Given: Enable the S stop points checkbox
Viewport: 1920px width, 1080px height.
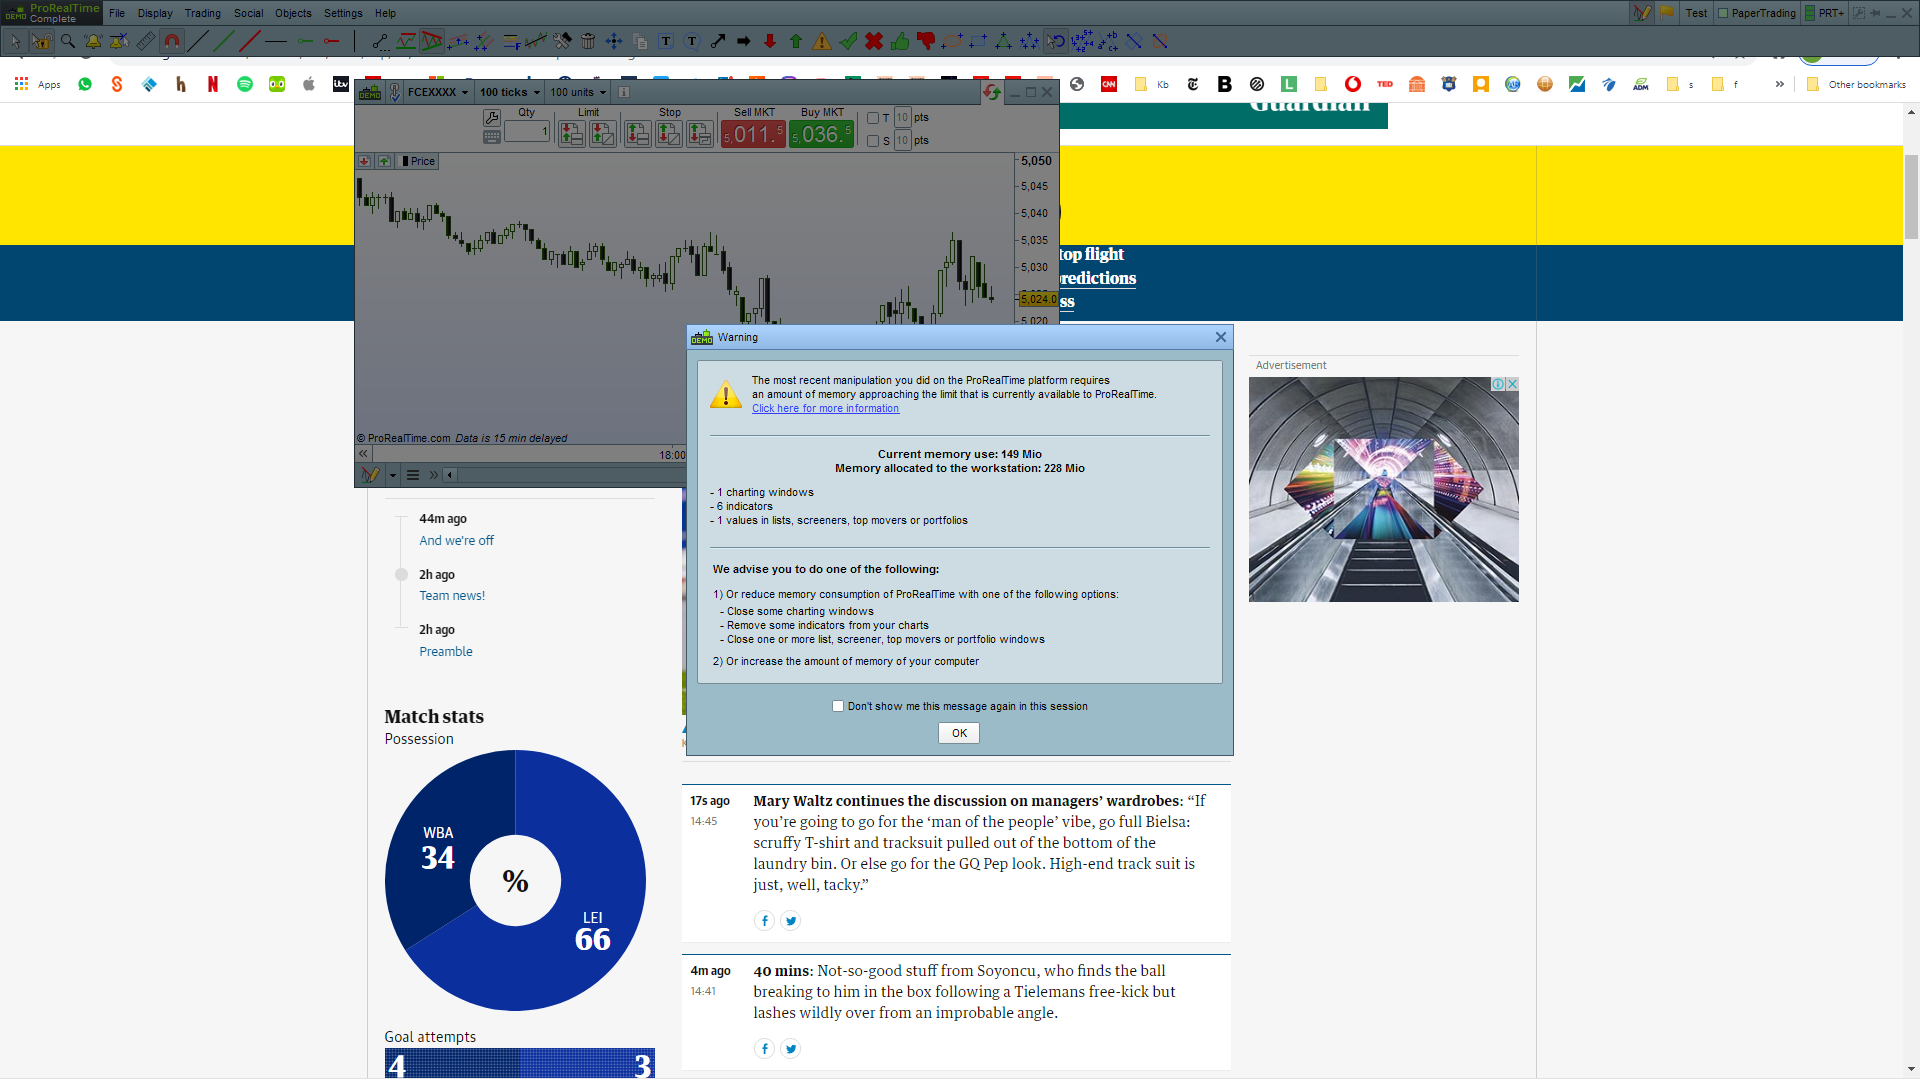Looking at the screenshot, I should coord(873,141).
